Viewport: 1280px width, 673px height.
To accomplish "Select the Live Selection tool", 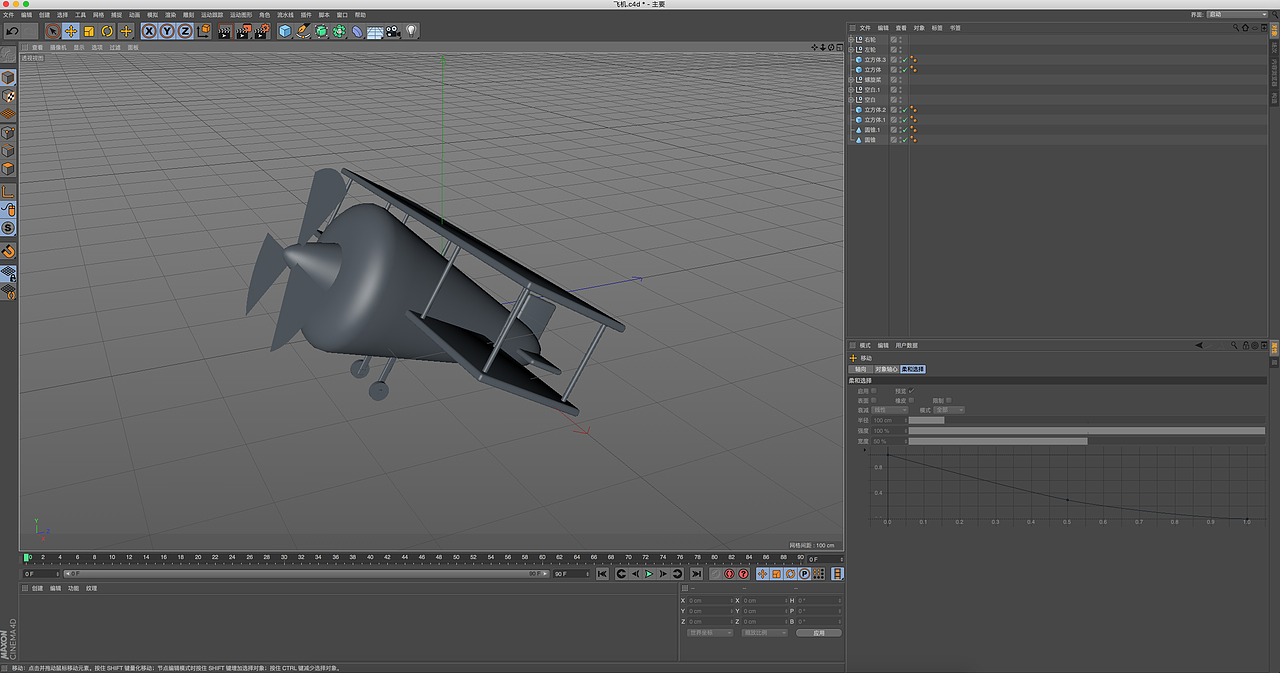I will pos(53,31).
